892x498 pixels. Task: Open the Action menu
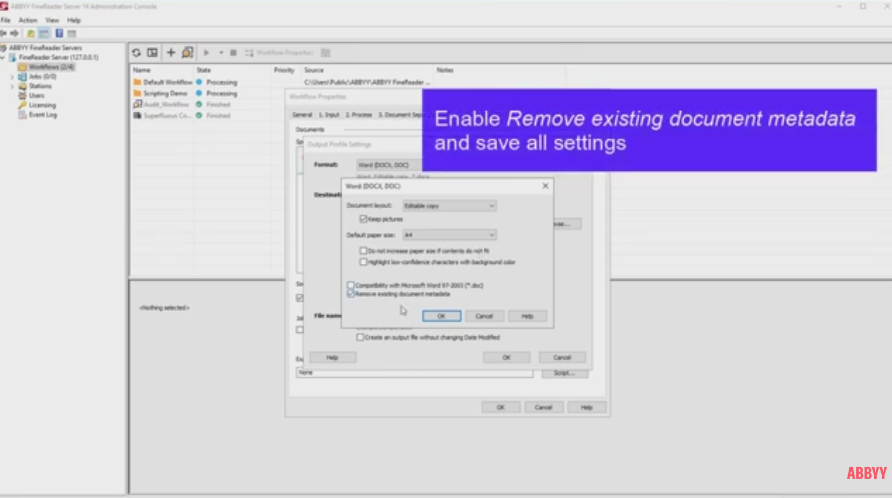[x=28, y=20]
